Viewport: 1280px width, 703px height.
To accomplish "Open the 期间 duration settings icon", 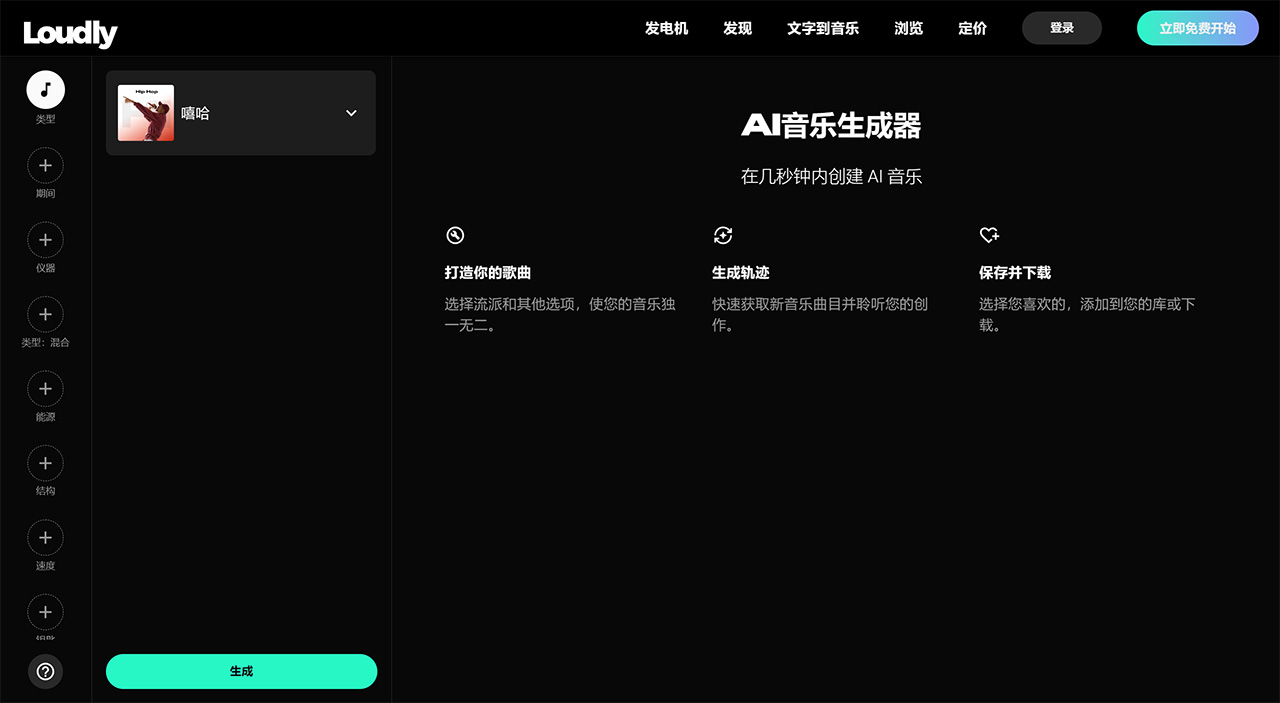I will 45,165.
